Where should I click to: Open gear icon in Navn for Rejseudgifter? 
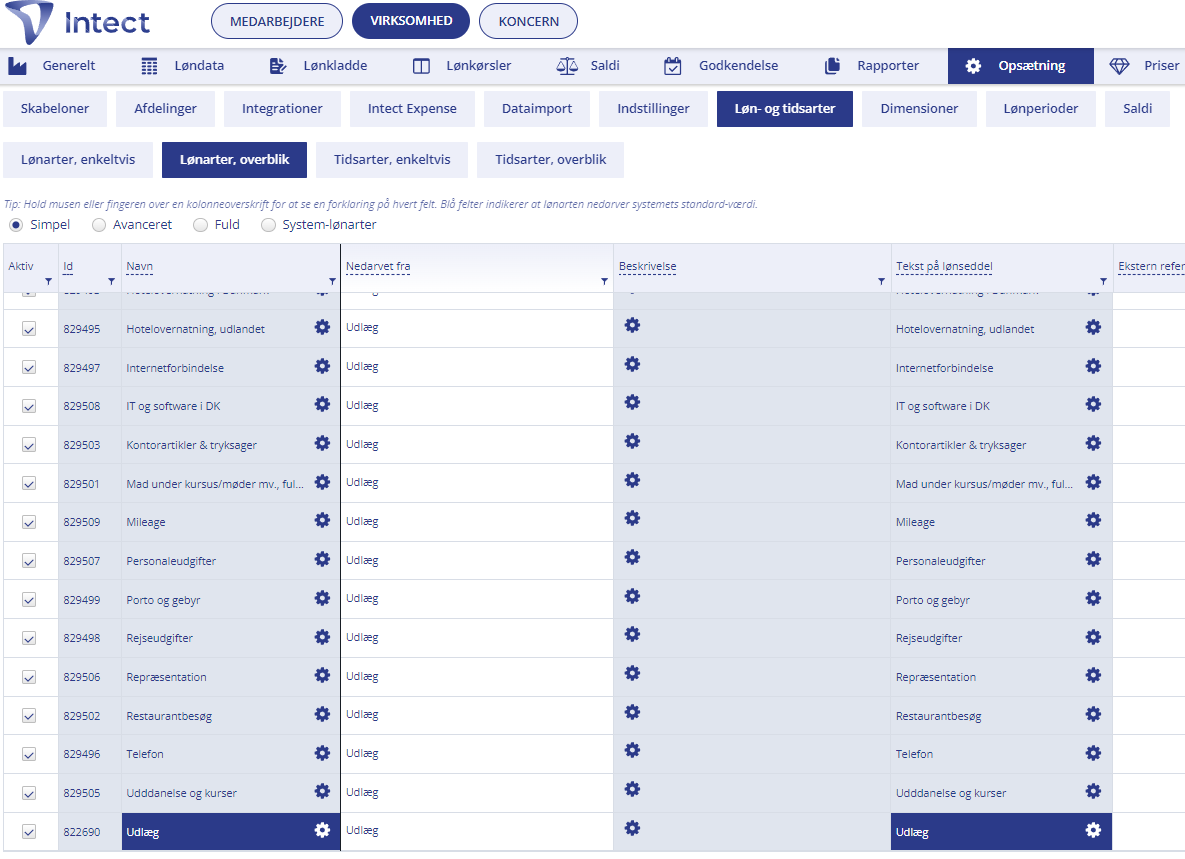322,637
